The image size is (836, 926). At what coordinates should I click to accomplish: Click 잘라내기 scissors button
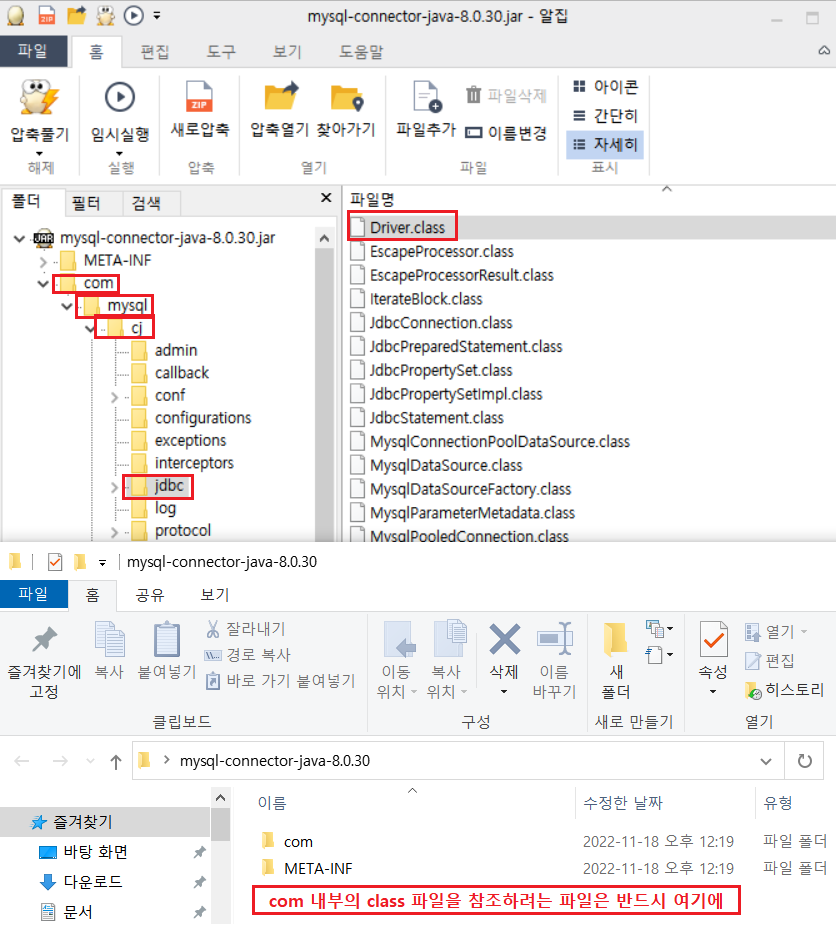click(245, 629)
